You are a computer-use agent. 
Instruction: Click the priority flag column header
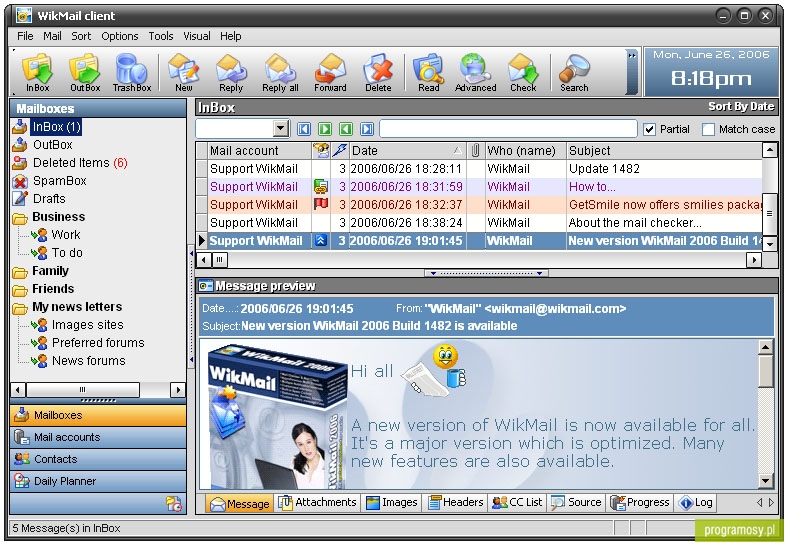pyautogui.click(x=340, y=150)
